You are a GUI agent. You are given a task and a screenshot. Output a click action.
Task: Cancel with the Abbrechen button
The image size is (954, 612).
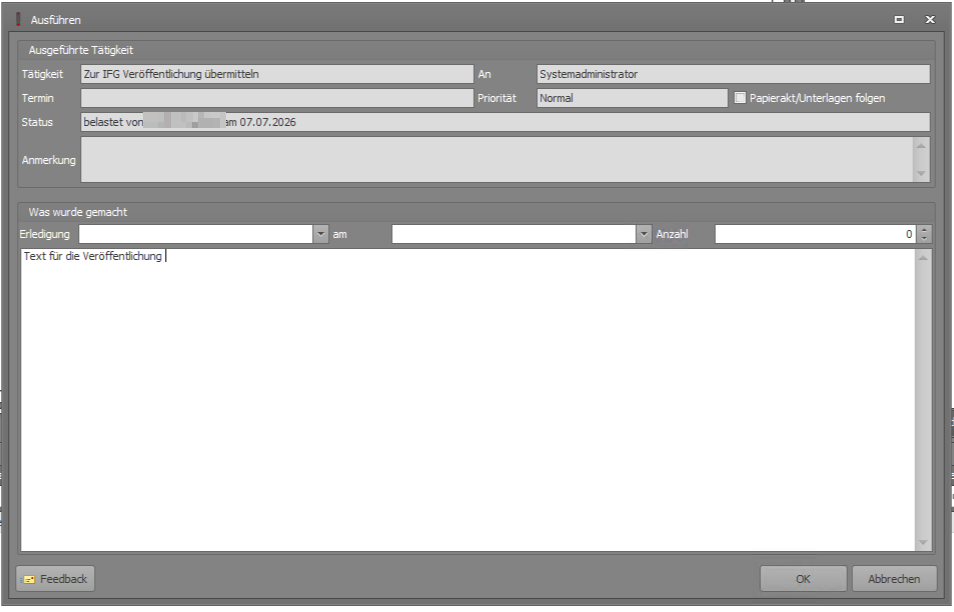(x=894, y=579)
